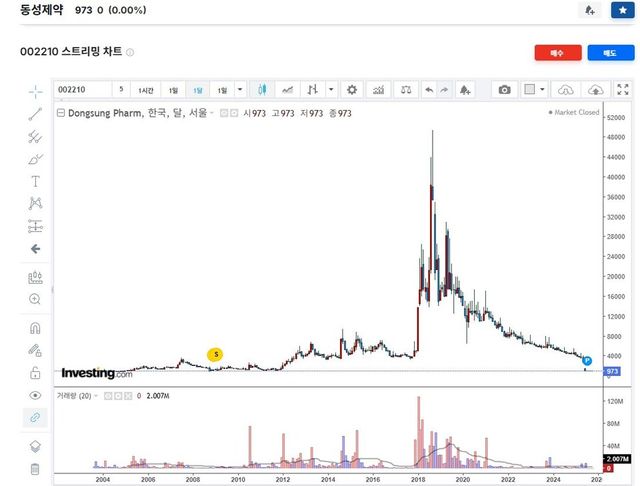Select the measure ruler tool
Viewport: 640px width, 486px height.
(x=36, y=277)
